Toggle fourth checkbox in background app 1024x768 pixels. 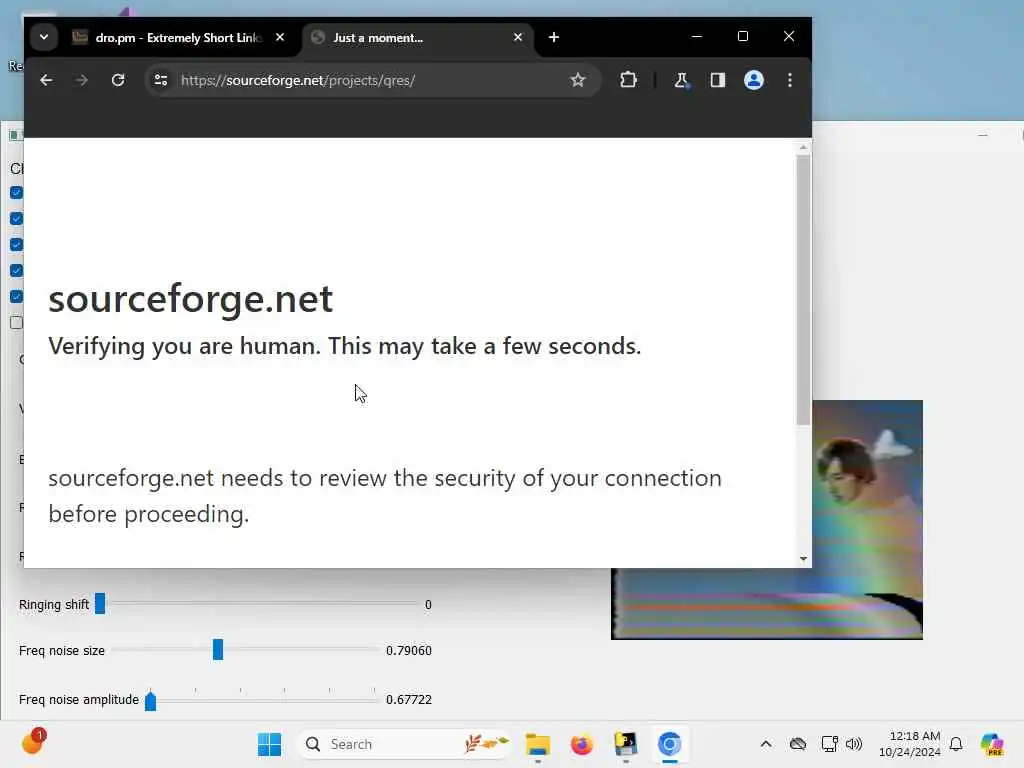[16, 270]
